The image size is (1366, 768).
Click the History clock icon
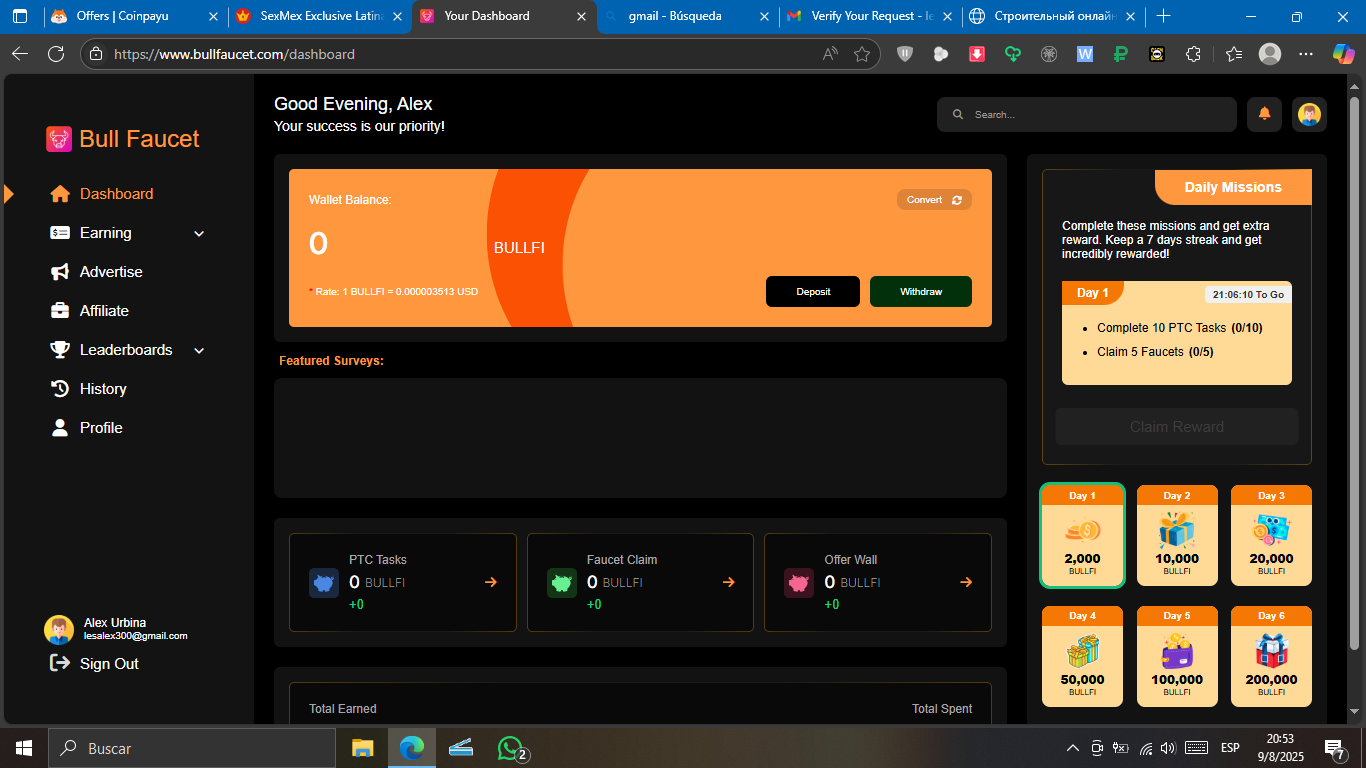60,389
